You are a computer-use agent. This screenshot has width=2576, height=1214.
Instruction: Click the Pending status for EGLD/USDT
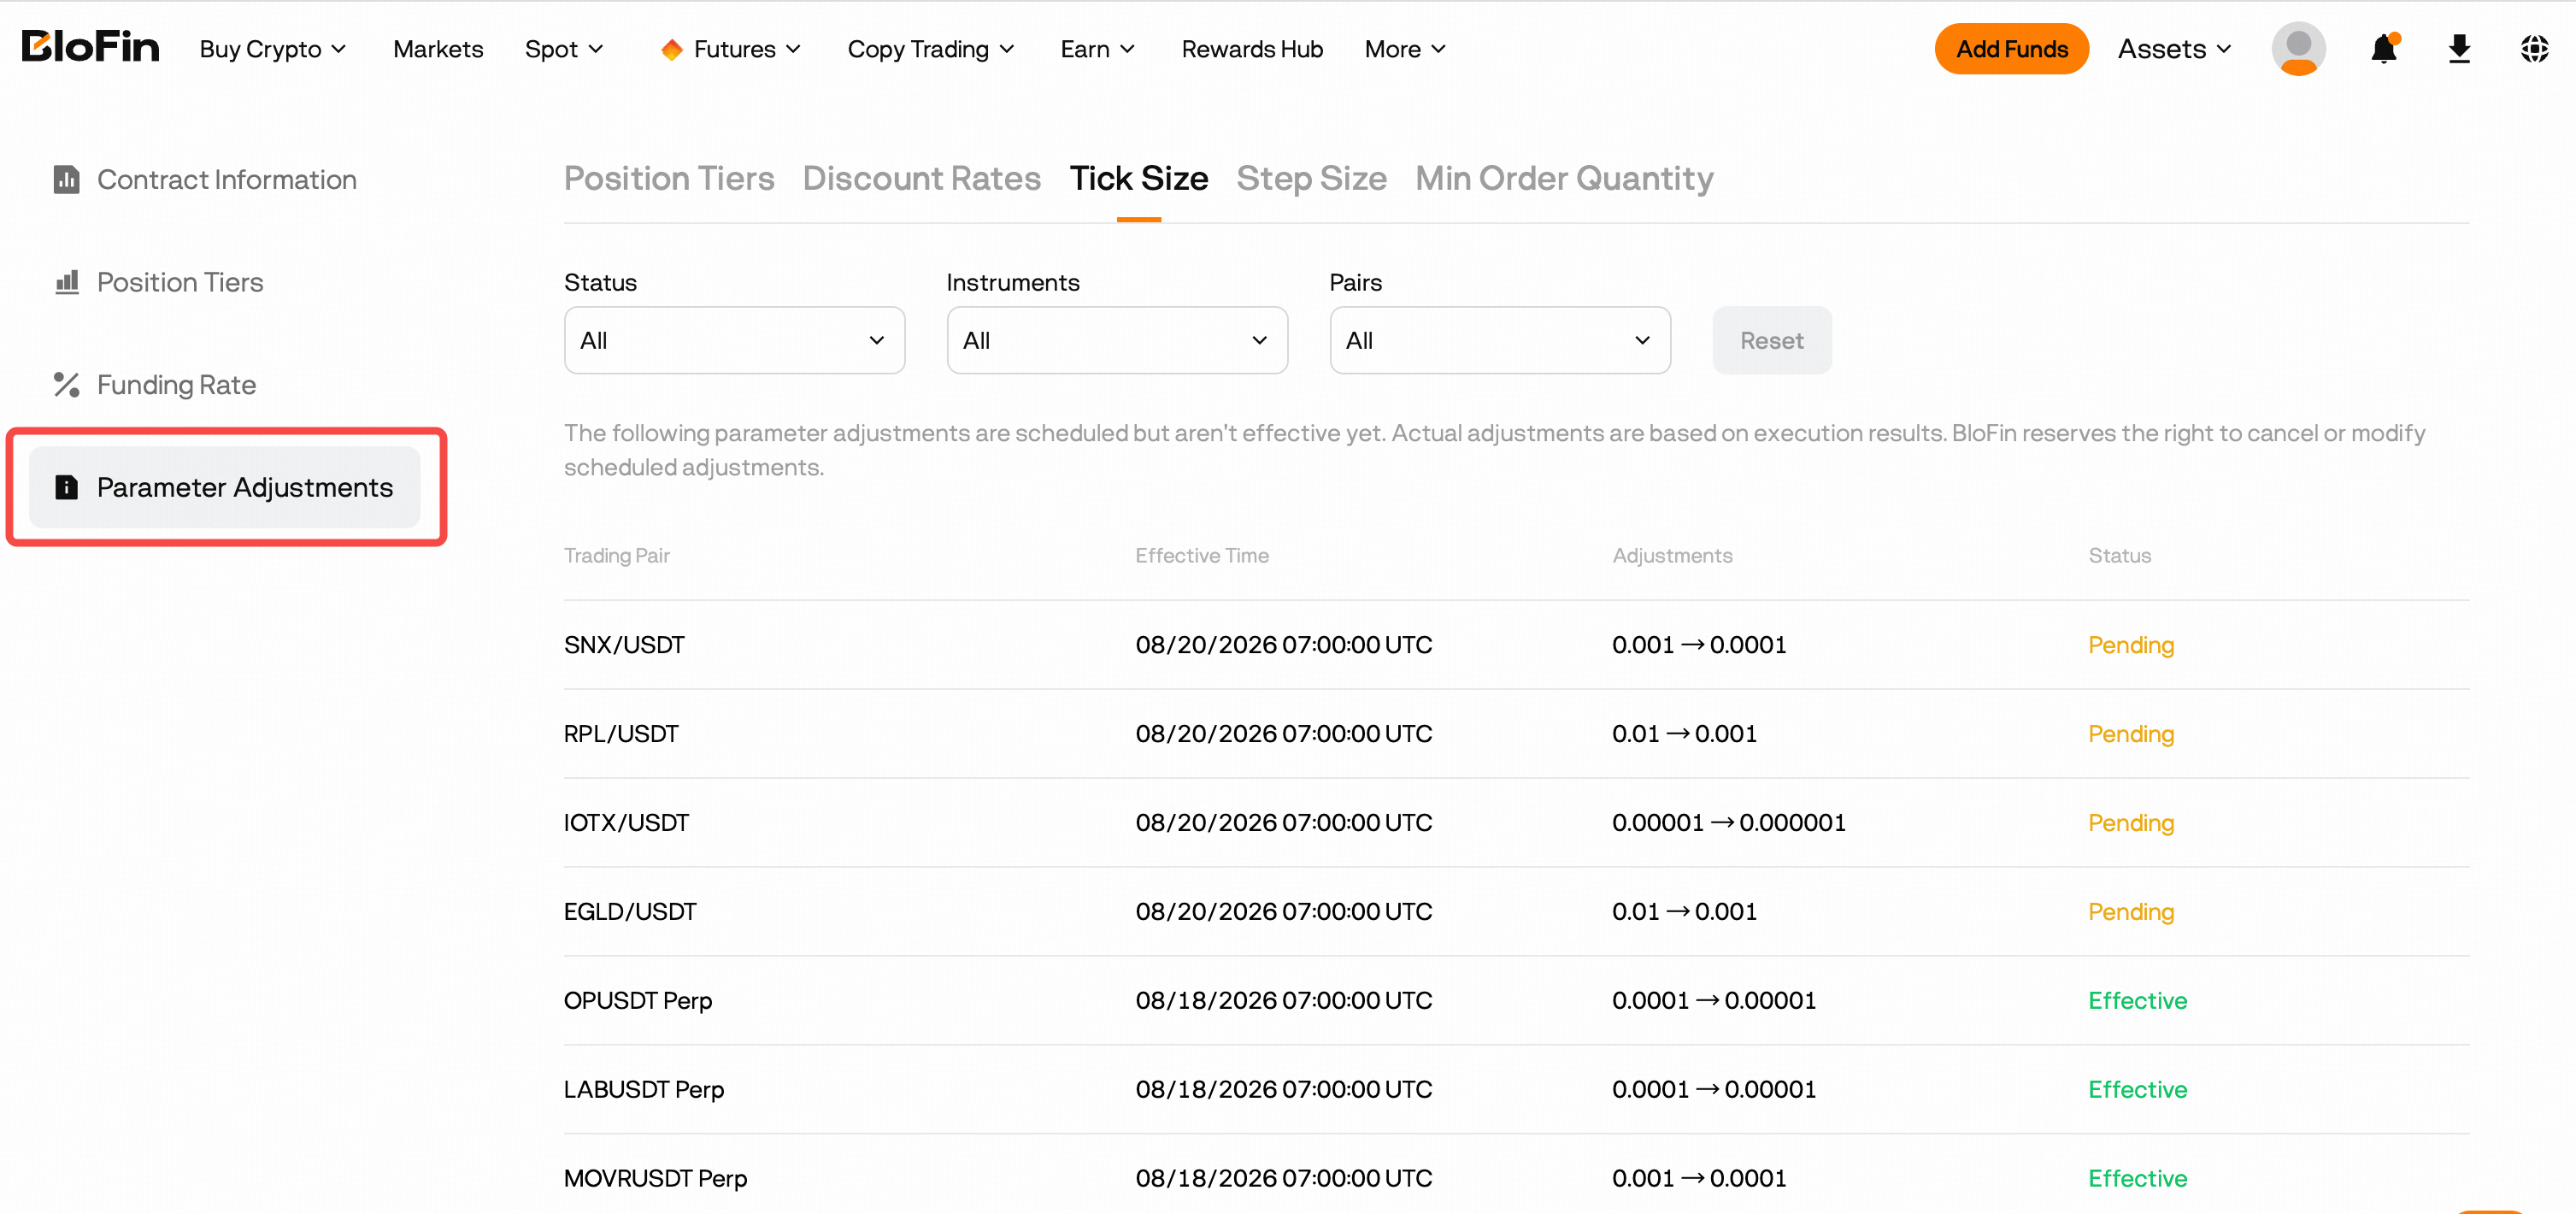pyautogui.click(x=2131, y=912)
